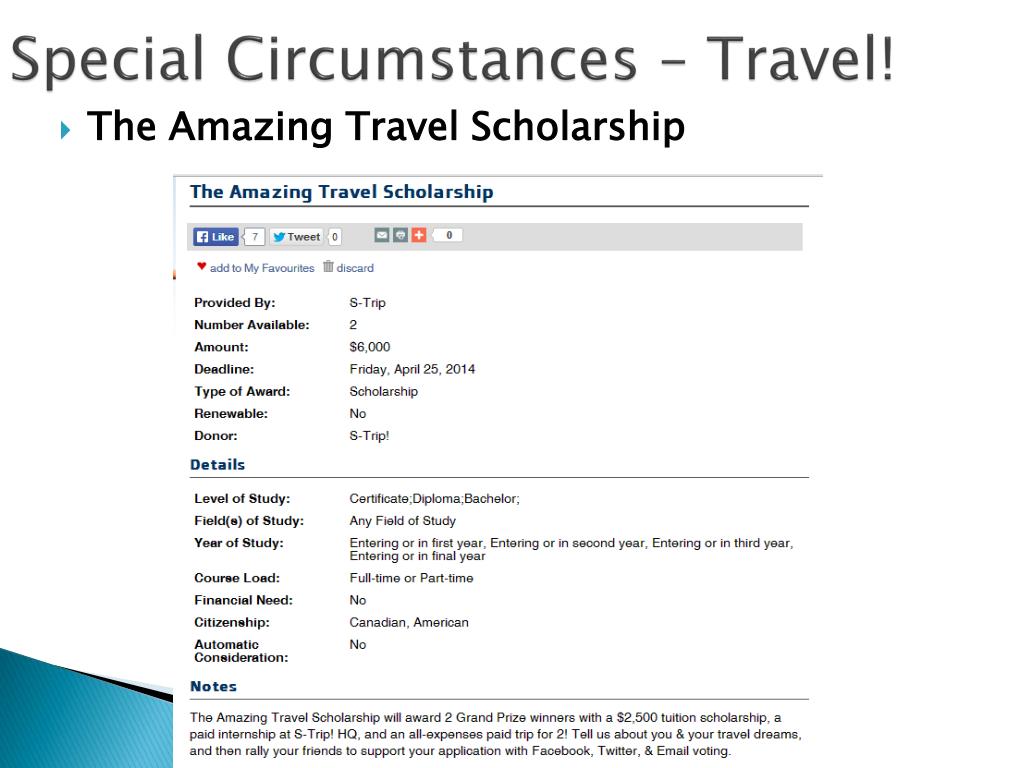Click the $6,000 amount value

[x=370, y=347]
